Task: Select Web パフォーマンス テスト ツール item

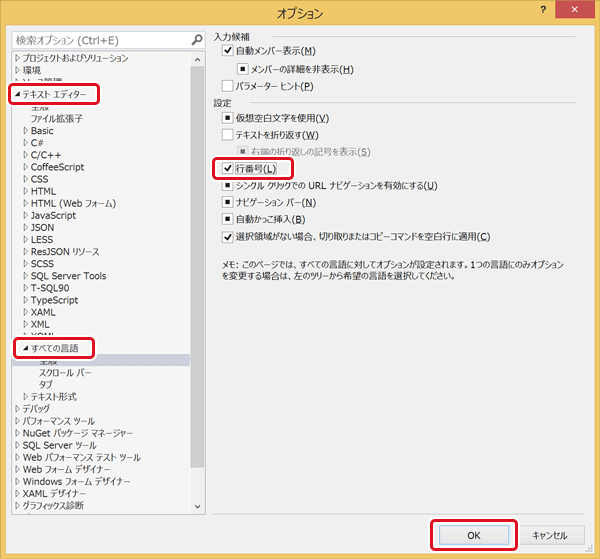Action: [x=82, y=457]
